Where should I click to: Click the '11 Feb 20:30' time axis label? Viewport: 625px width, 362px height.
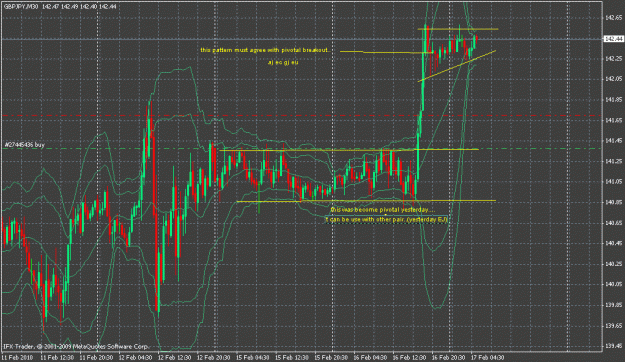tap(96, 358)
